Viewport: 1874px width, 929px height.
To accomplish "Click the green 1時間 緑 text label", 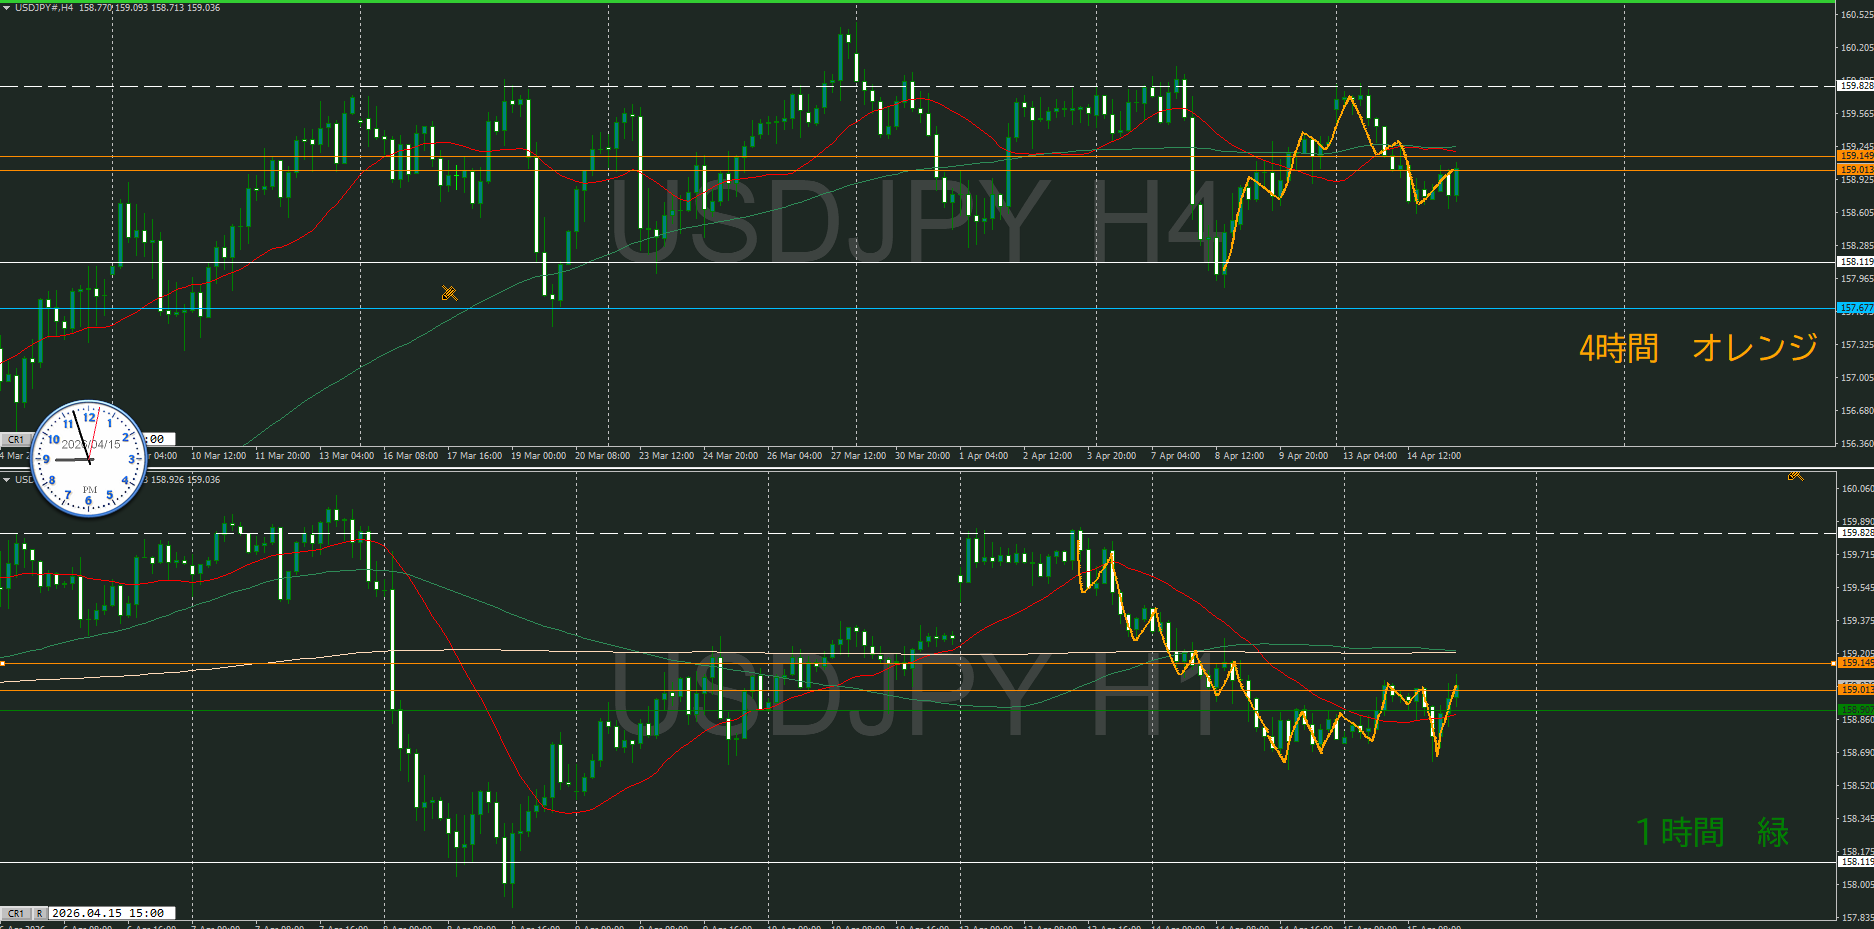I will click(x=1711, y=832).
